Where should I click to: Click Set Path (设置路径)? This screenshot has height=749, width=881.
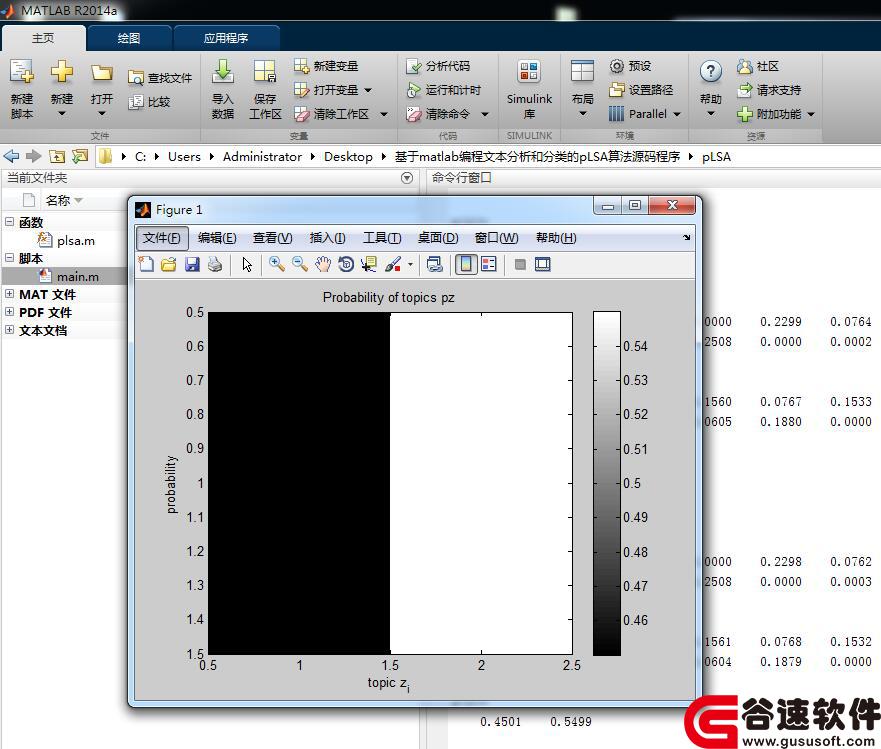coord(641,90)
